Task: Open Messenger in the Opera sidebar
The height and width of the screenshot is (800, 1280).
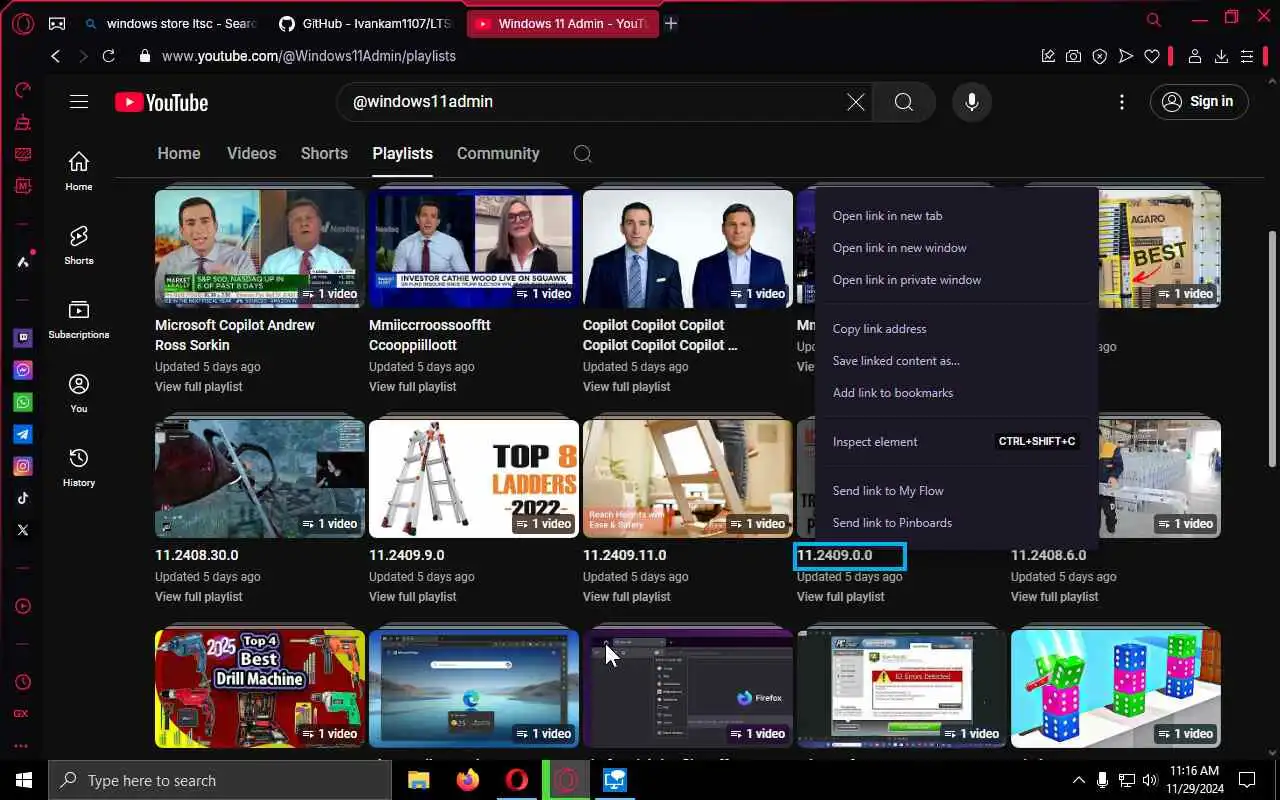Action: tap(22, 370)
